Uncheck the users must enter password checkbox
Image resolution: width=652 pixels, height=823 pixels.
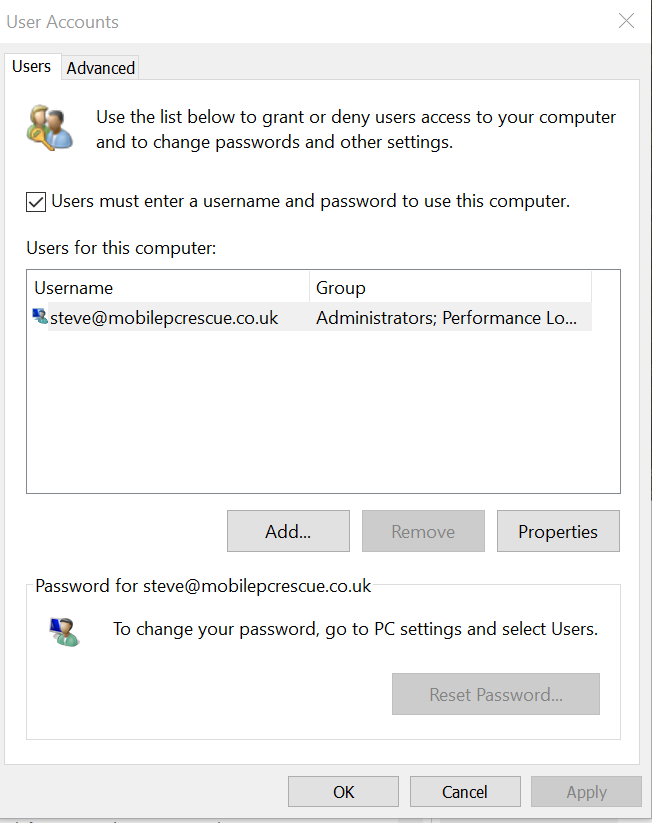36,202
